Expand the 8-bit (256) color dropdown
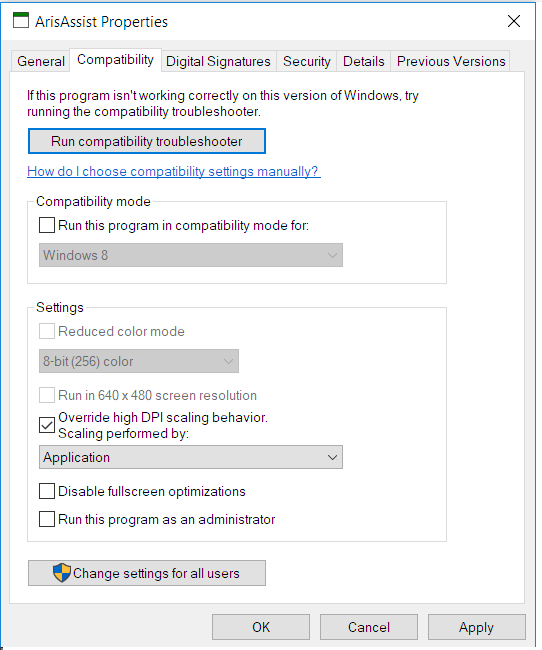The image size is (542, 650). point(139,361)
